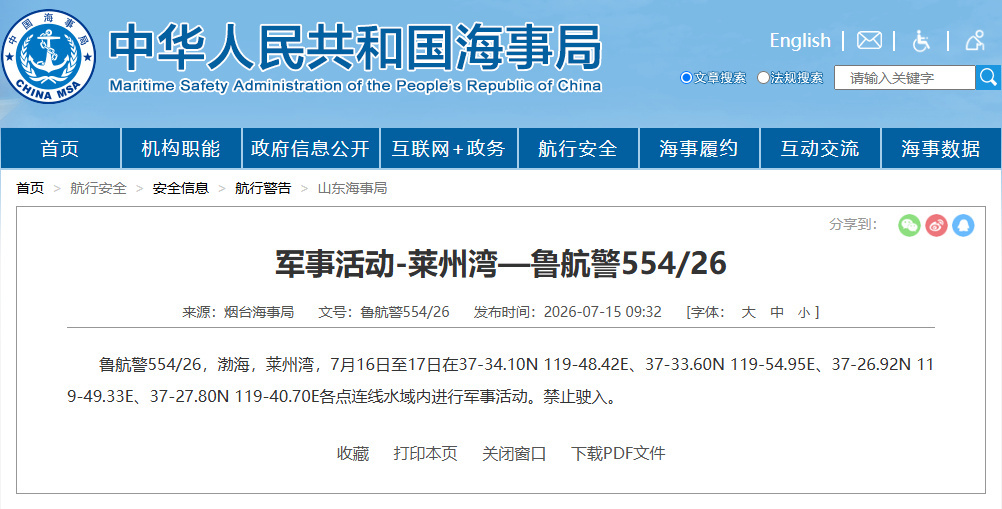
Task: Open the email envelope icon
Action: tap(869, 41)
